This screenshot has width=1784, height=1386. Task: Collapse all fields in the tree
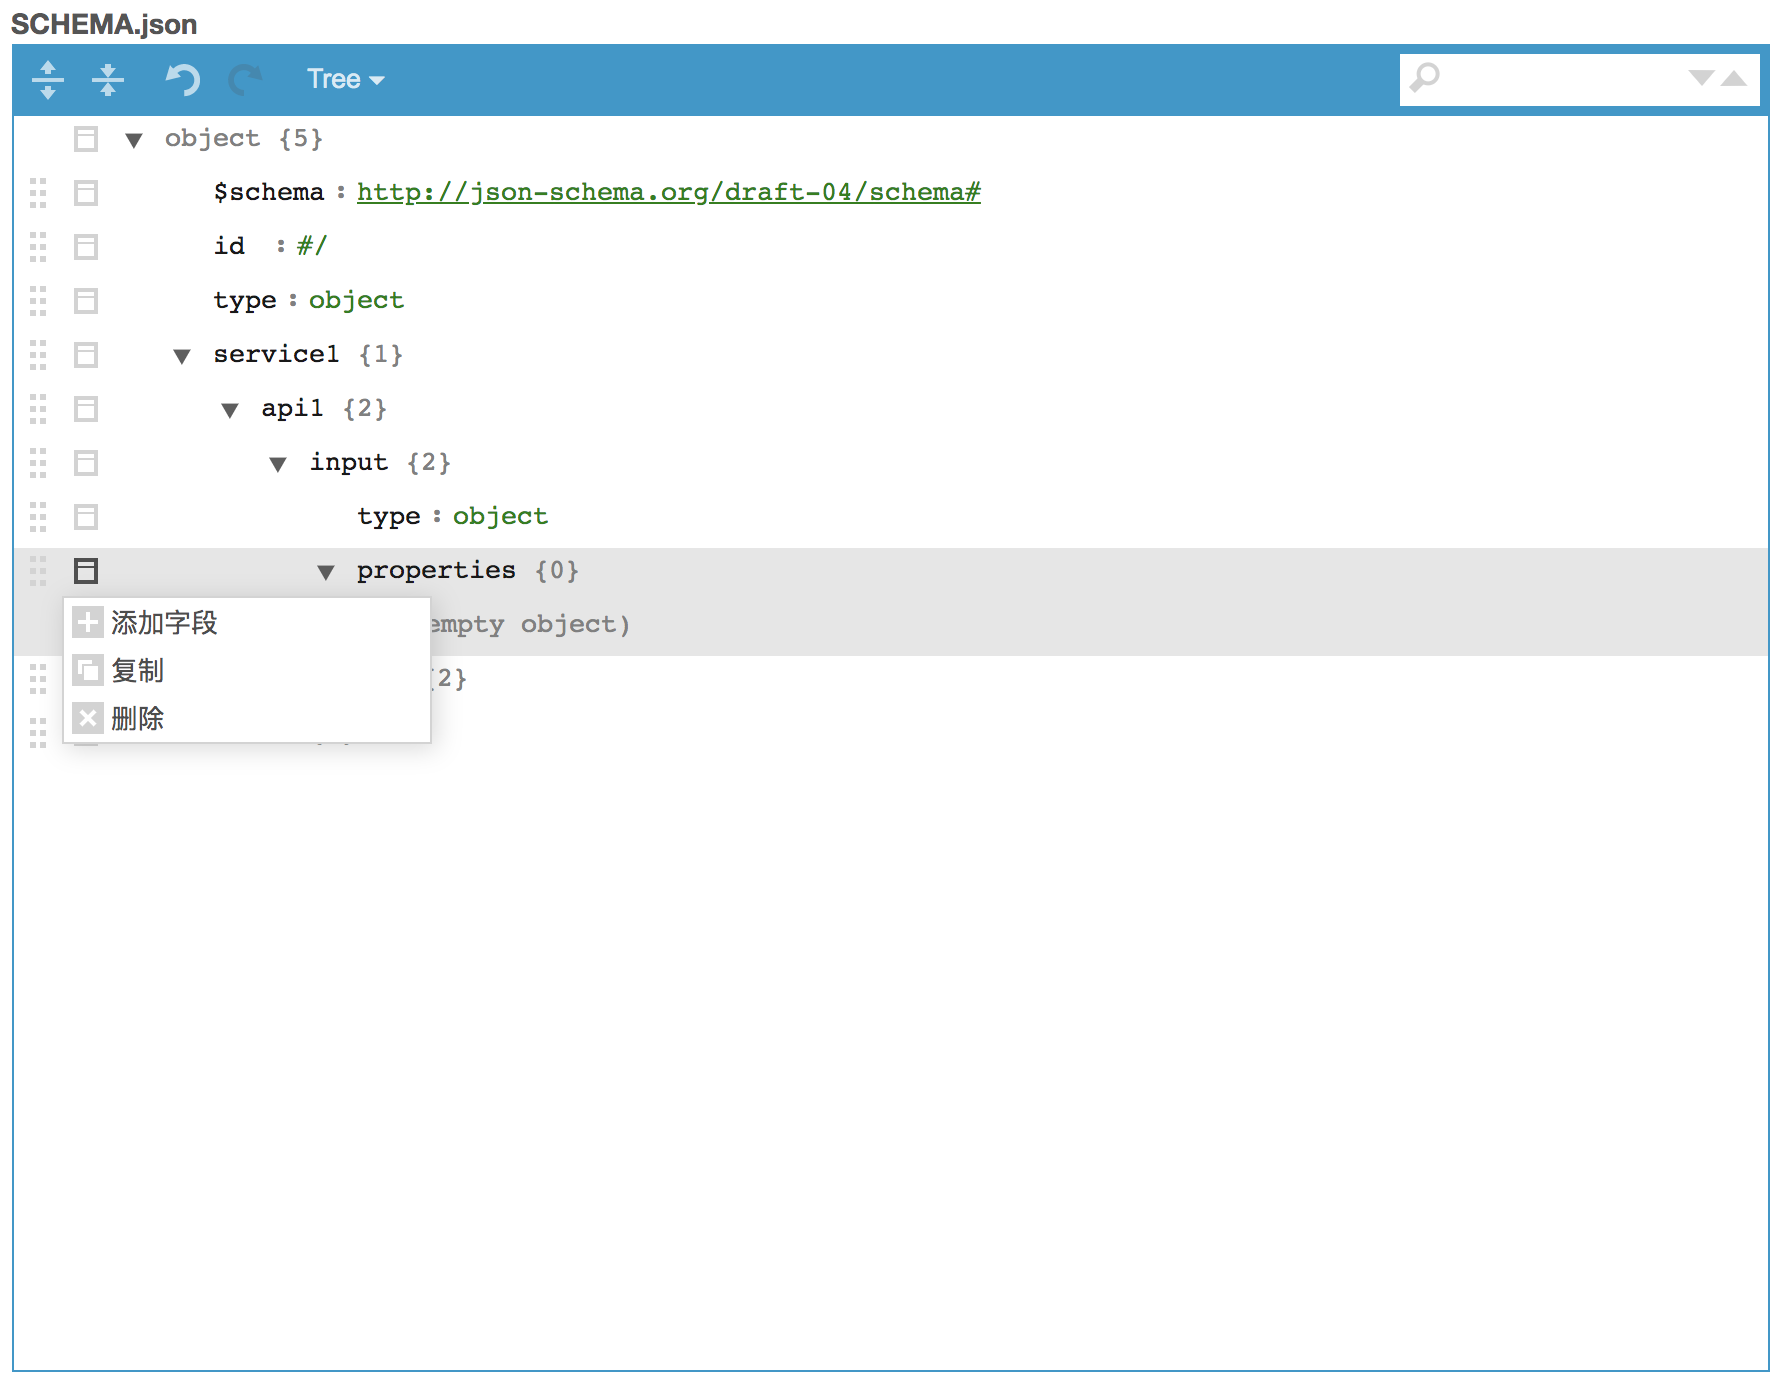108,79
